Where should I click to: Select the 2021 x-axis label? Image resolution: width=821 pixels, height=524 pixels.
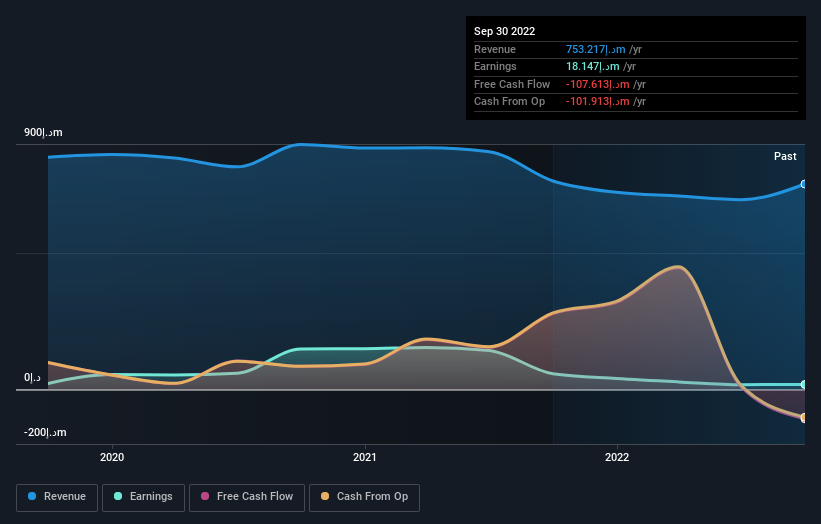tap(364, 457)
